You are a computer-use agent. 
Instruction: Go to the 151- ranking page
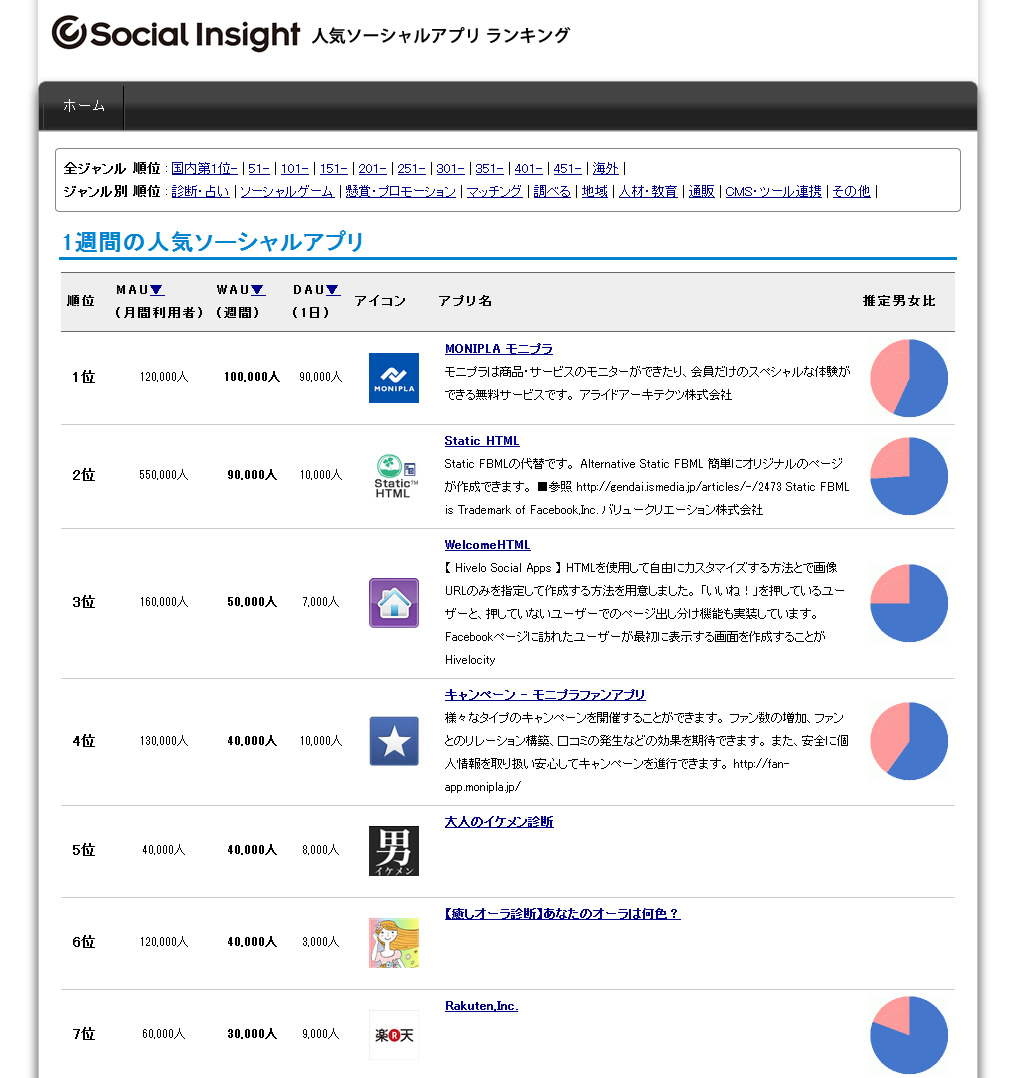333,168
